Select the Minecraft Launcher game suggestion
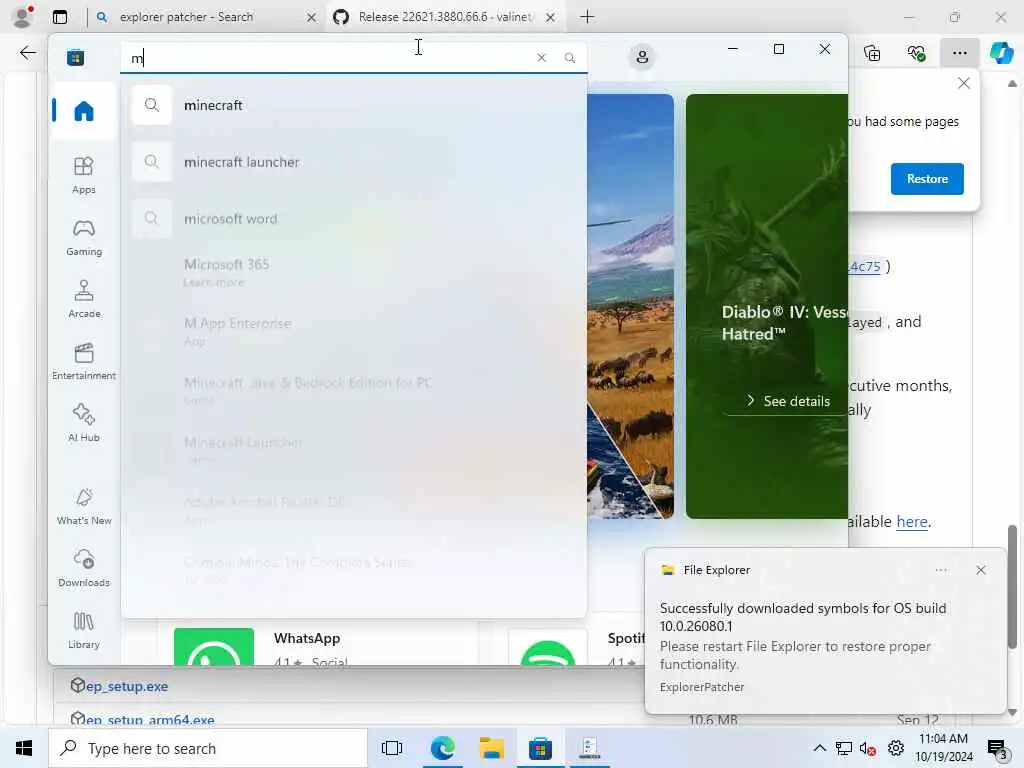The image size is (1024, 768). click(353, 450)
